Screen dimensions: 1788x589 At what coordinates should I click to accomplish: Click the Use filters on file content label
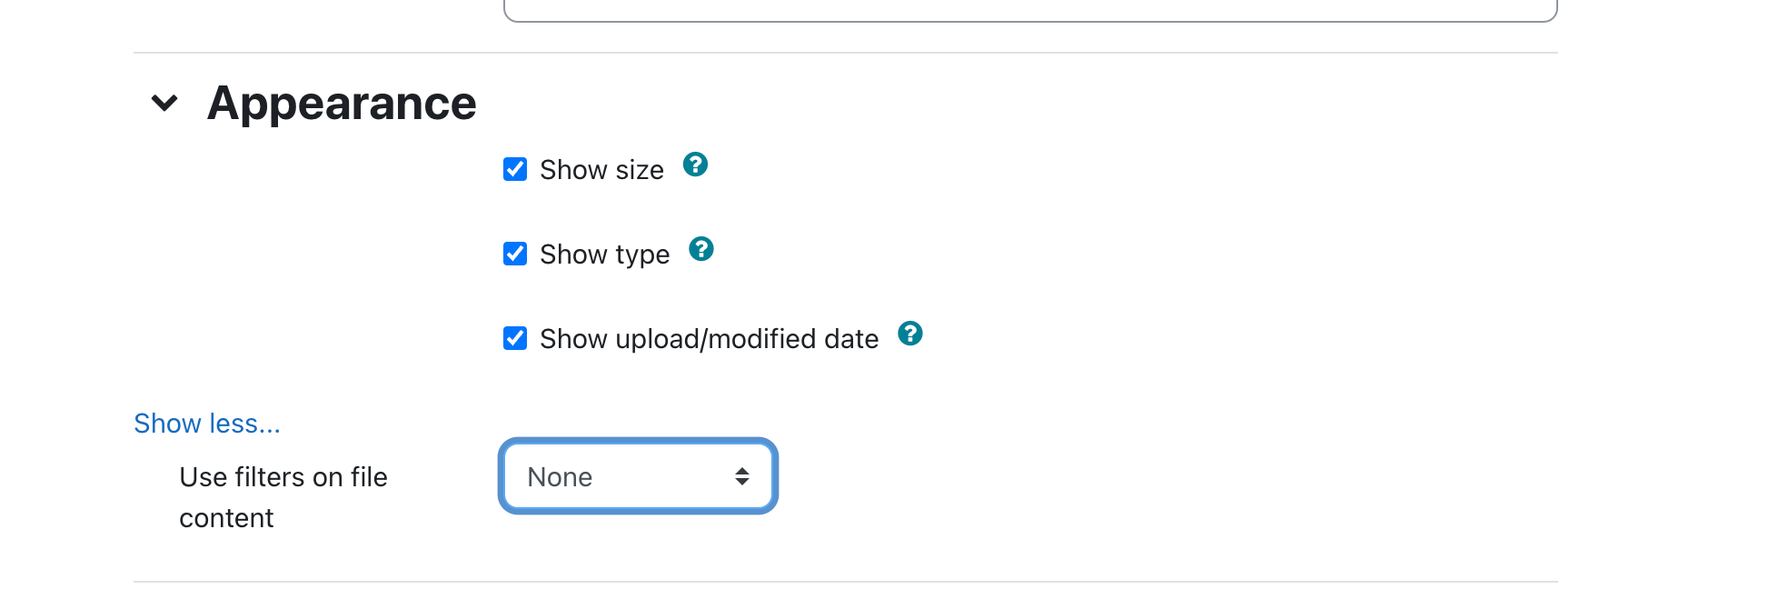tap(283, 497)
